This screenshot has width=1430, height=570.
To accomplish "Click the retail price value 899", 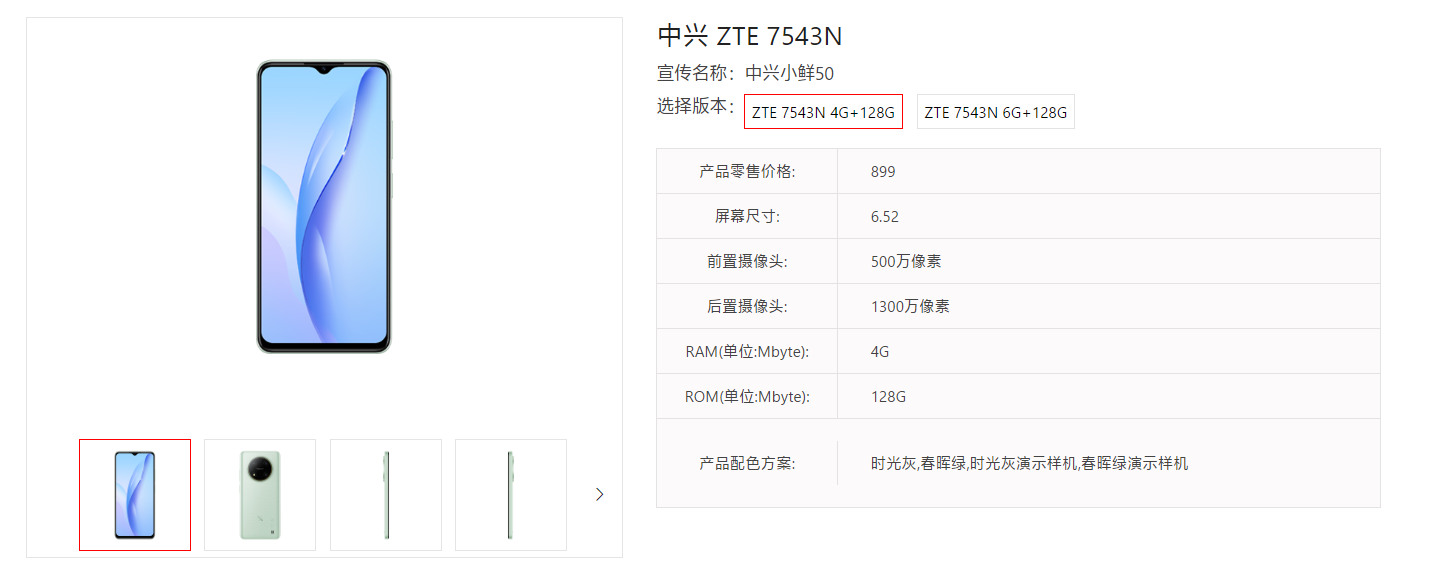I will [x=883, y=171].
